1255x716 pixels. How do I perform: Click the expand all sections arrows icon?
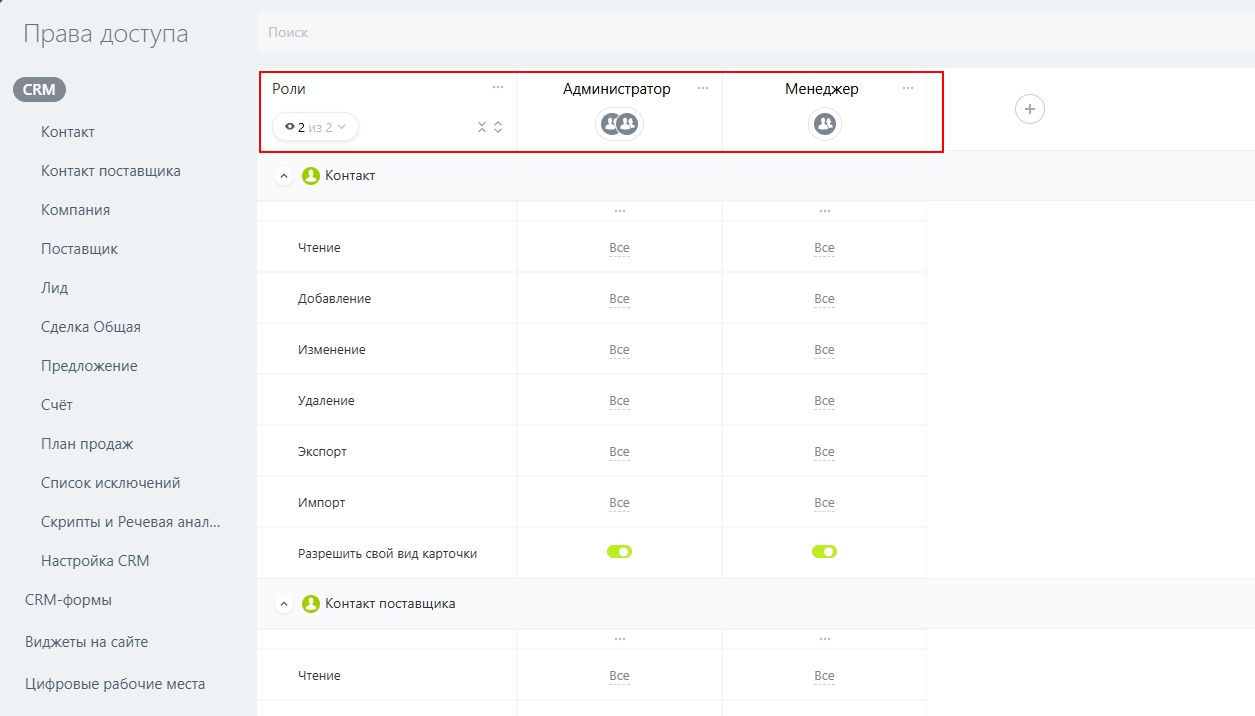click(x=498, y=127)
